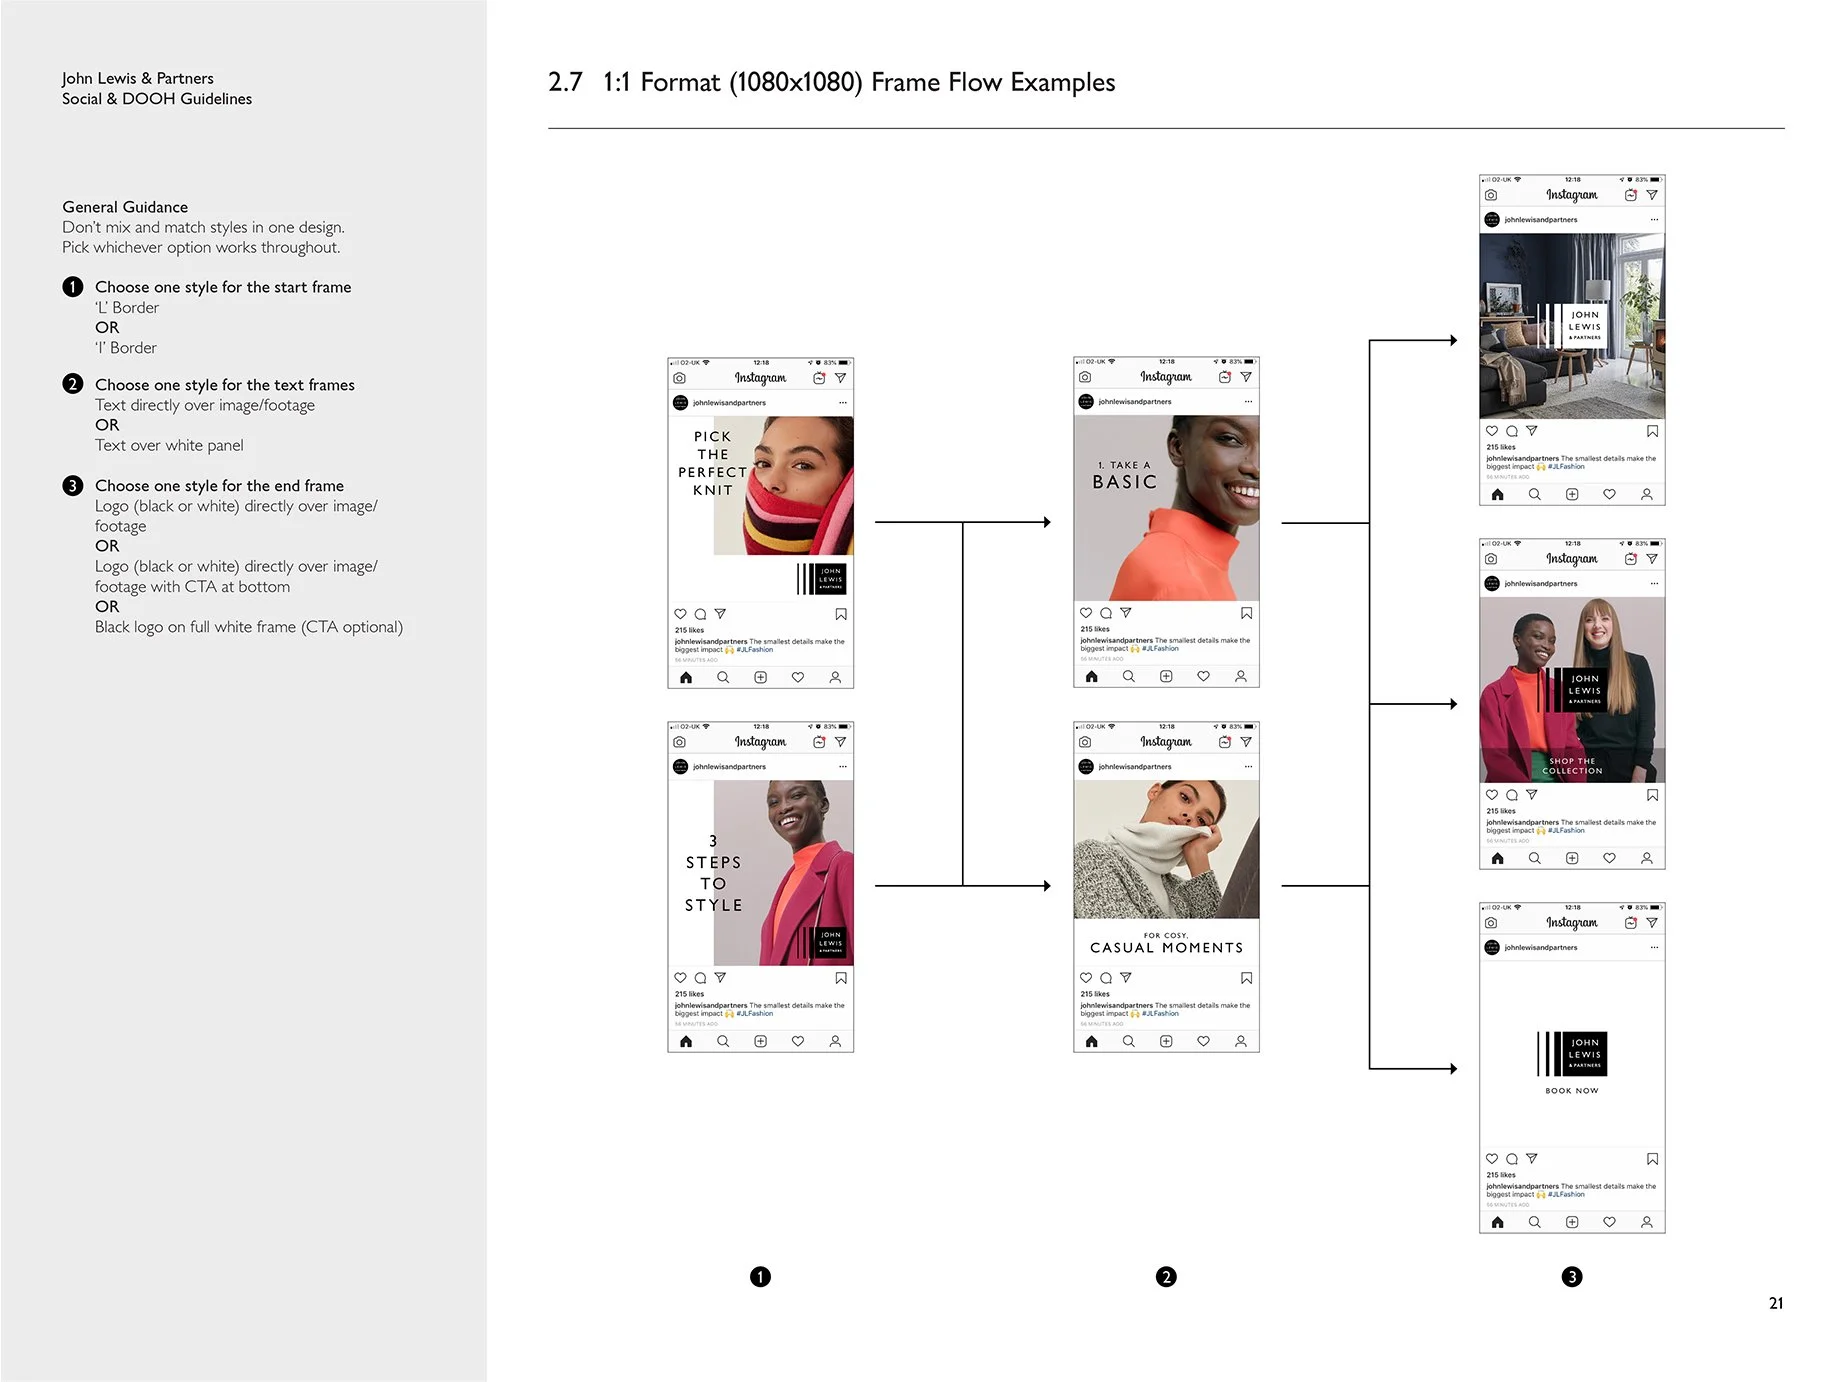Open more options on 3 Steps to Style post
Screen dimensions: 1846x1382
[843, 767]
